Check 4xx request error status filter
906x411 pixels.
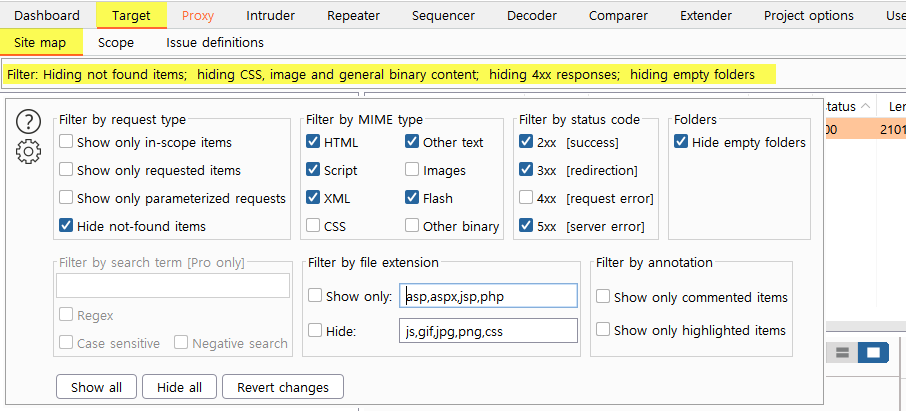(526, 198)
